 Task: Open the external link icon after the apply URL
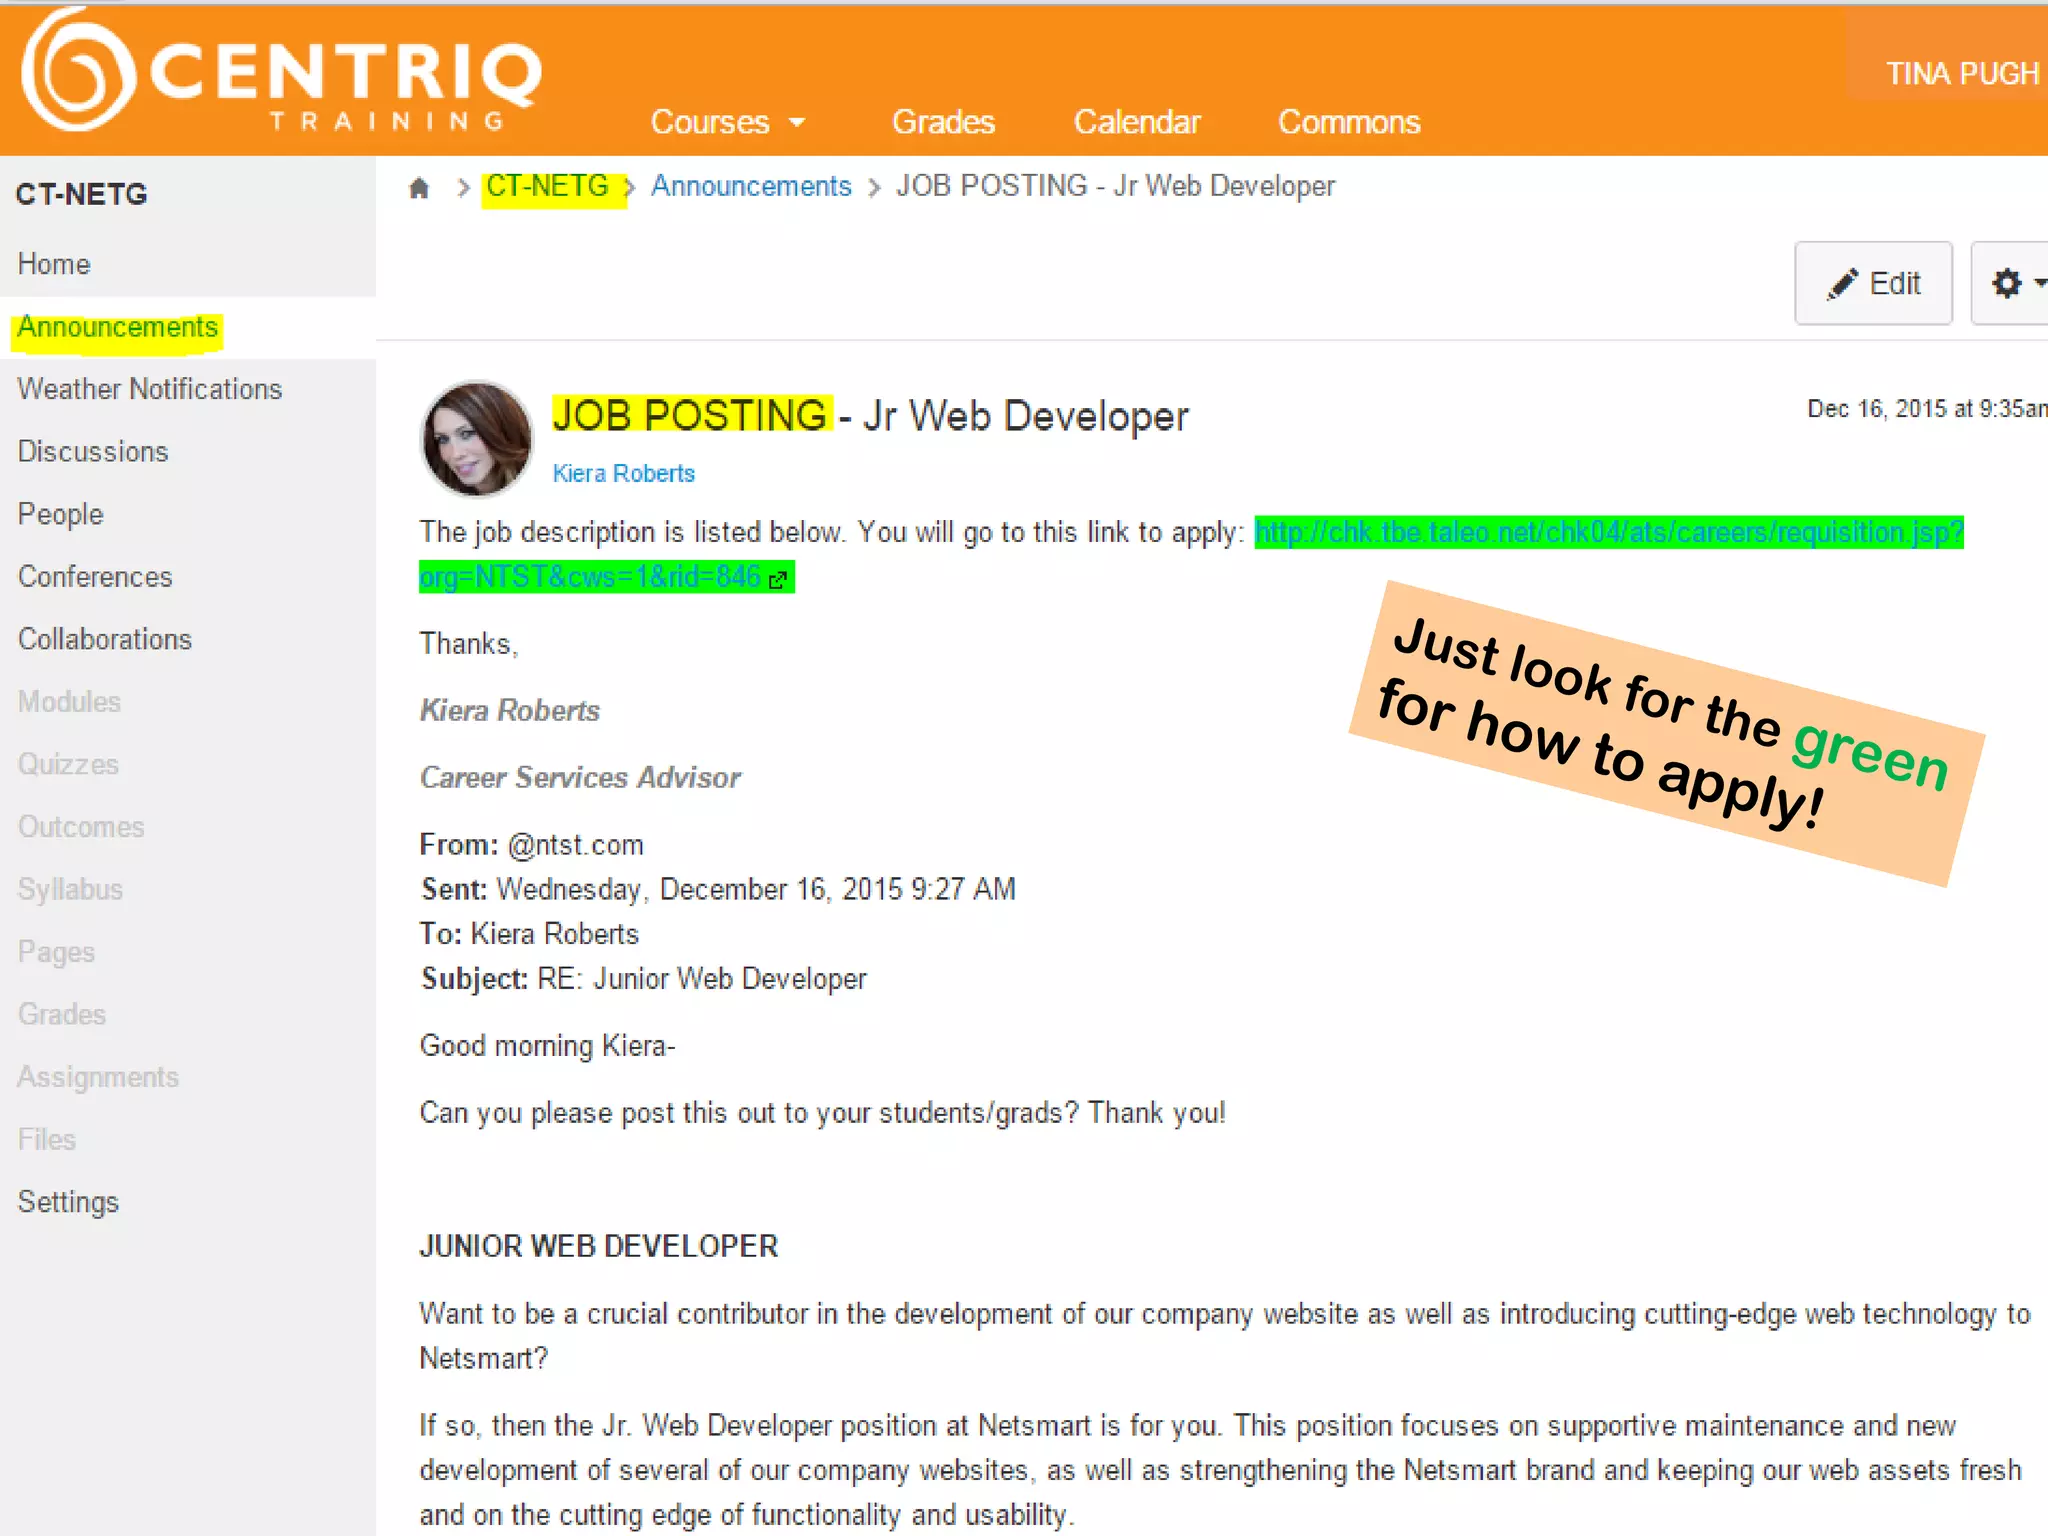tap(778, 578)
